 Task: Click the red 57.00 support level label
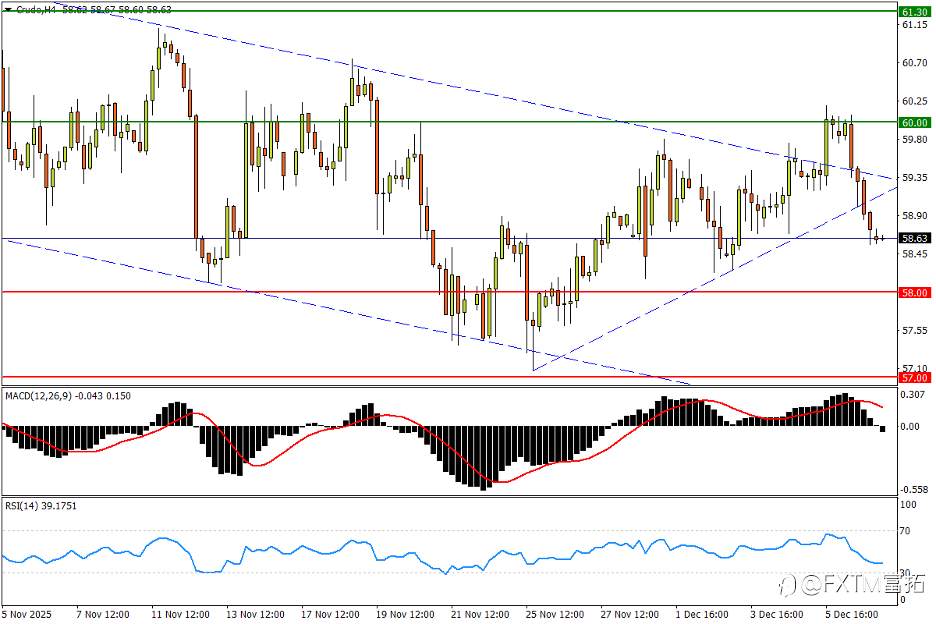[x=915, y=378]
